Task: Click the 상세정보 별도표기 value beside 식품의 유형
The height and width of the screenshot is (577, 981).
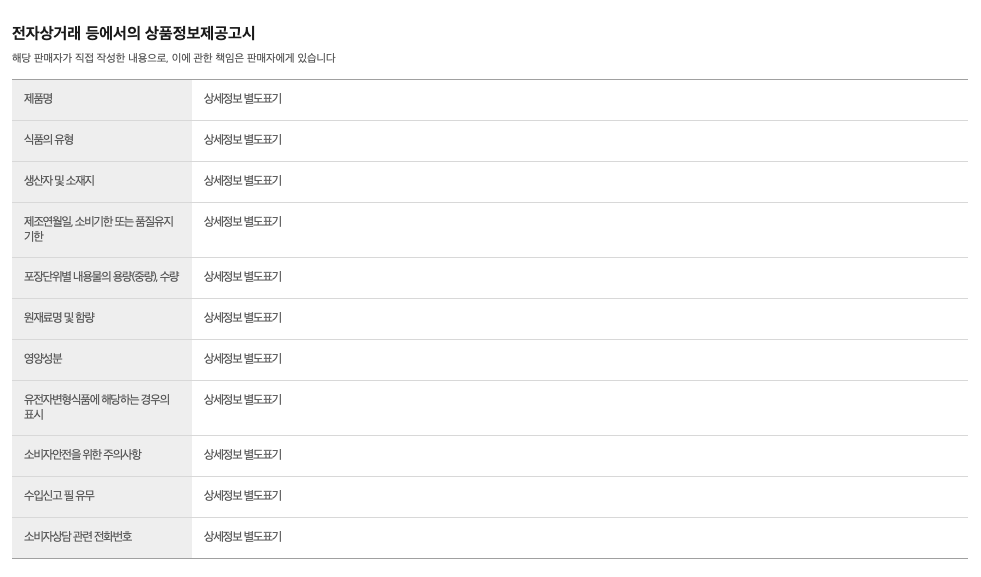Action: [243, 140]
